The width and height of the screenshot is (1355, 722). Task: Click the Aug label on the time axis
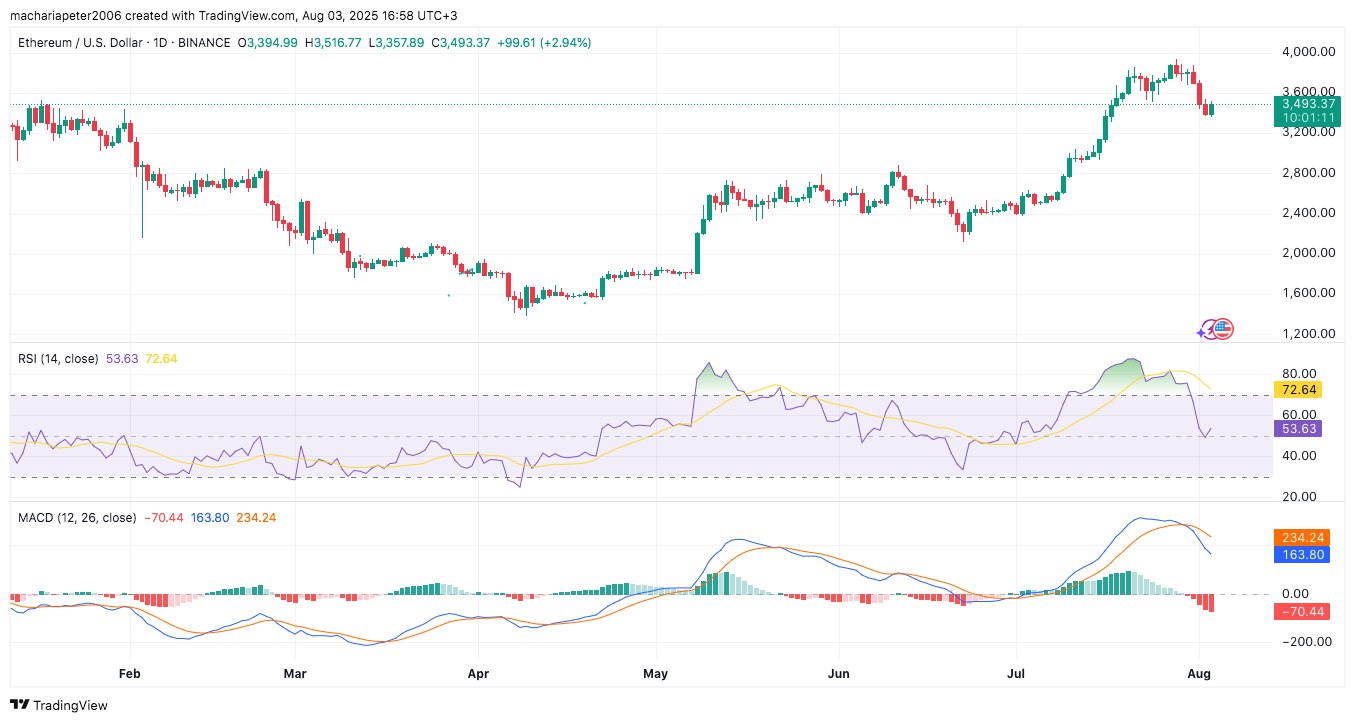click(1200, 675)
